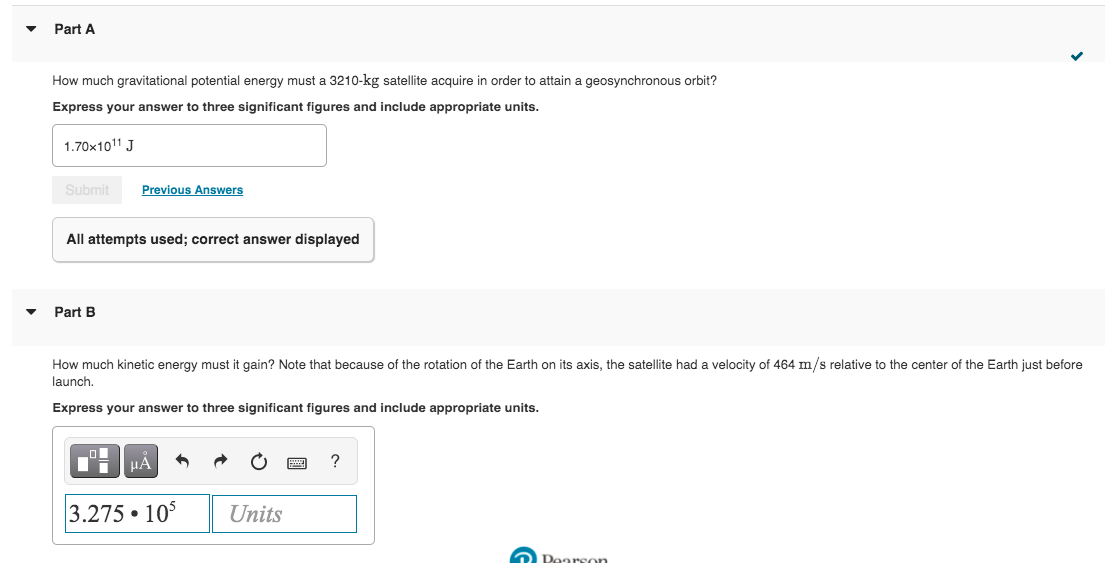Click the redo arrow icon
Image resolution: width=1108 pixels, height=563 pixels.
pyautogui.click(x=220, y=461)
